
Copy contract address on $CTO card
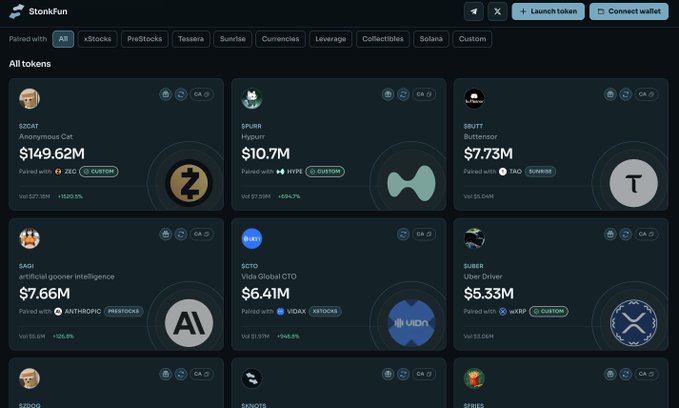pyautogui.click(x=424, y=234)
